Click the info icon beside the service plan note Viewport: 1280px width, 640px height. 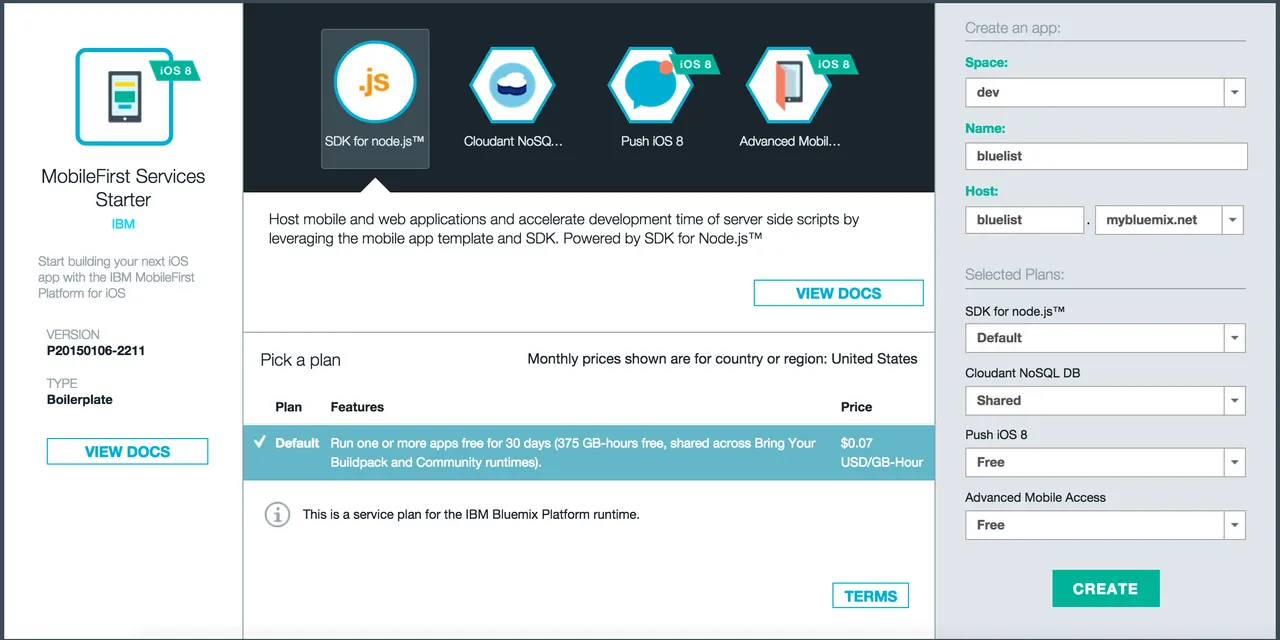277,515
